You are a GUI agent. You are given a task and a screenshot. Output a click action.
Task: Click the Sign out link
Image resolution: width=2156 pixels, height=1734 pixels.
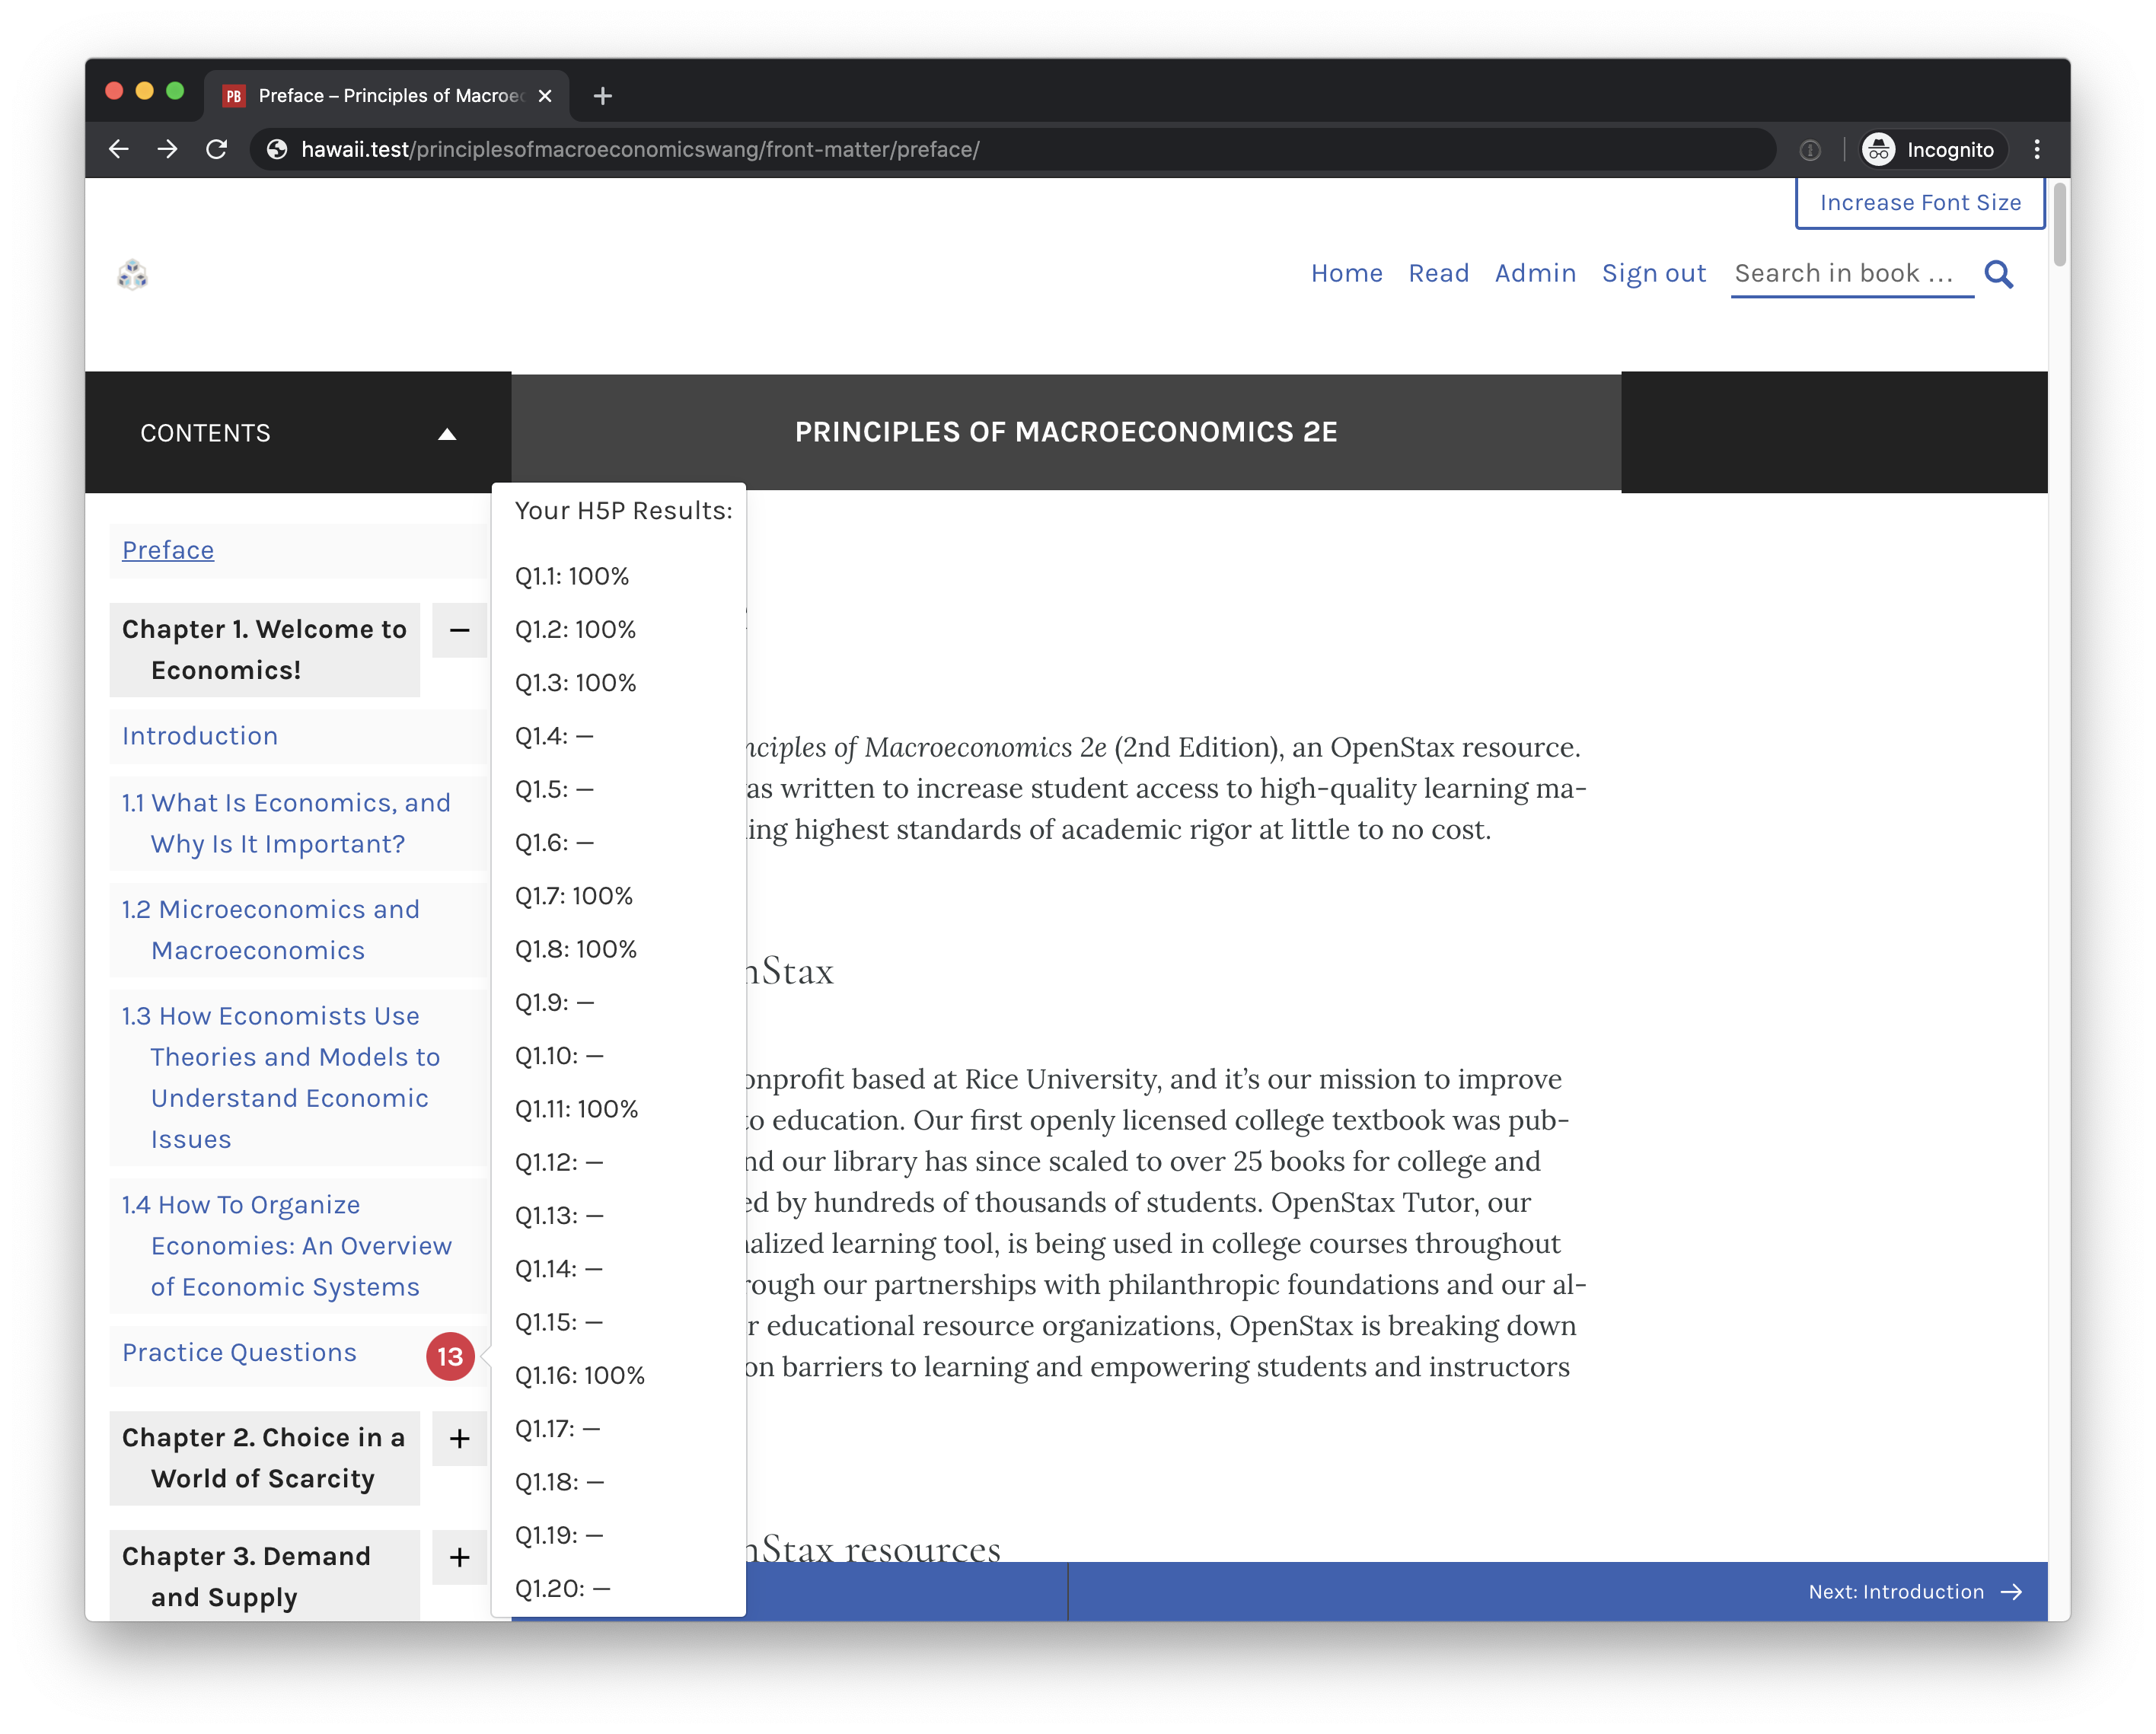point(1654,273)
